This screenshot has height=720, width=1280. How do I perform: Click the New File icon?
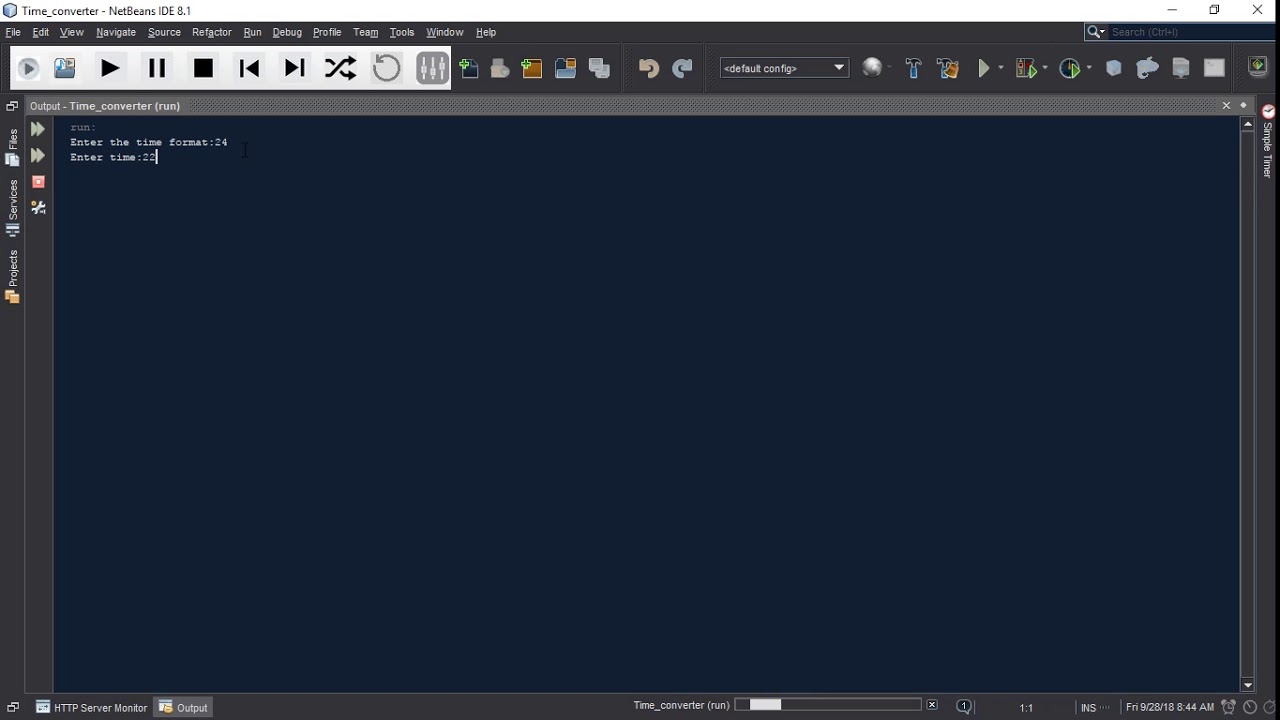coord(469,68)
